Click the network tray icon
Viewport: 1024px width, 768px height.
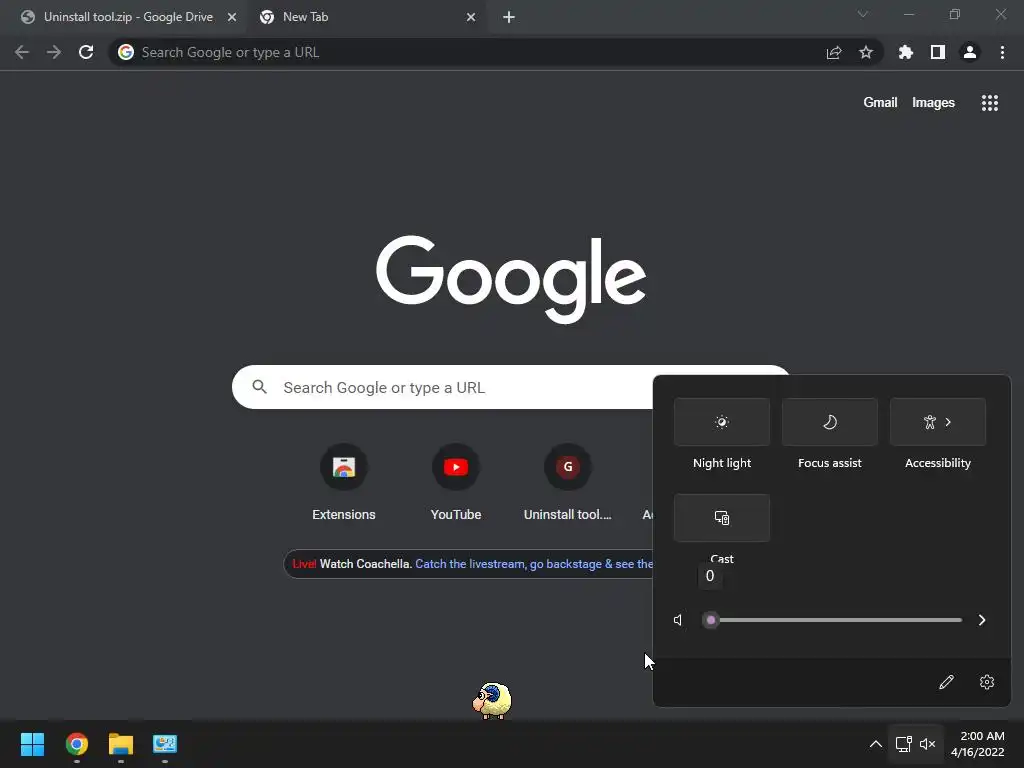(x=903, y=744)
